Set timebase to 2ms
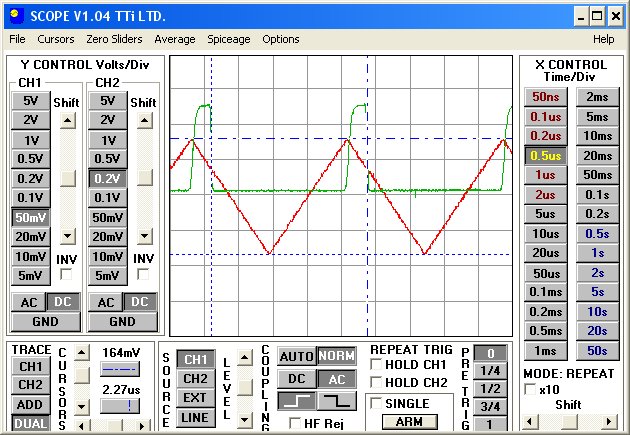This screenshot has height=435, width=630. (x=597, y=97)
